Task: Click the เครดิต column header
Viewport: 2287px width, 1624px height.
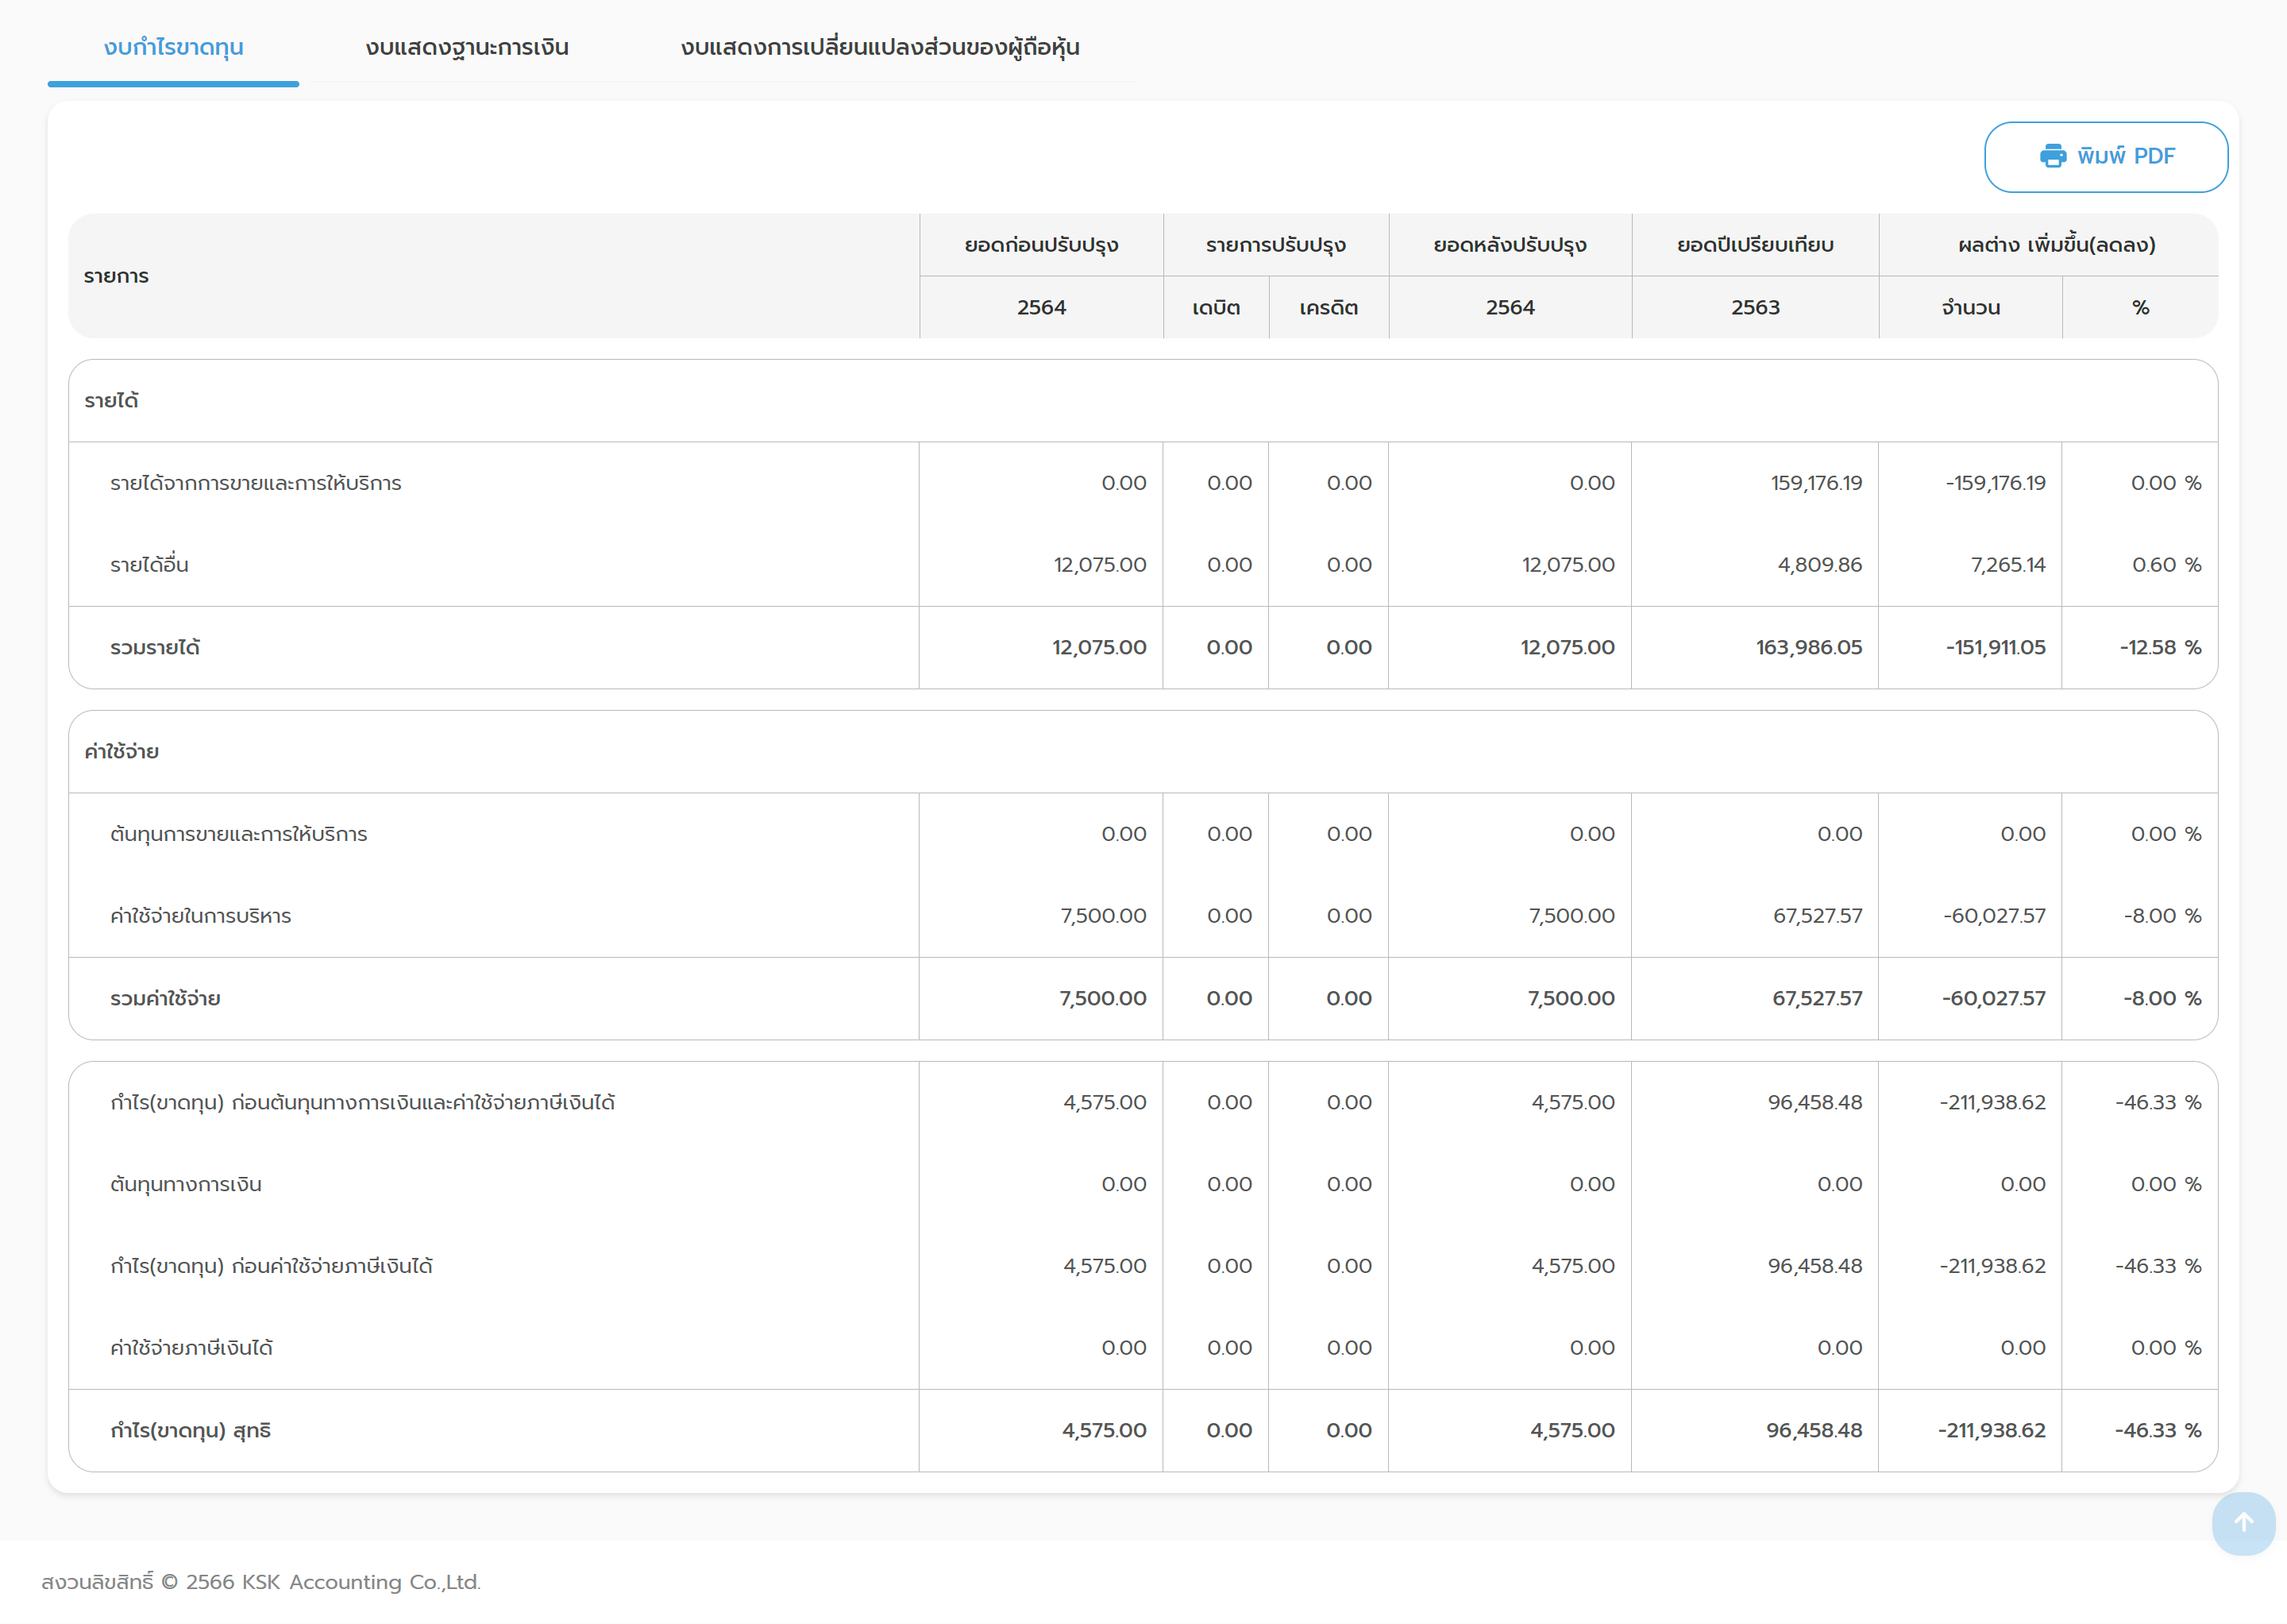Action: (x=1328, y=308)
